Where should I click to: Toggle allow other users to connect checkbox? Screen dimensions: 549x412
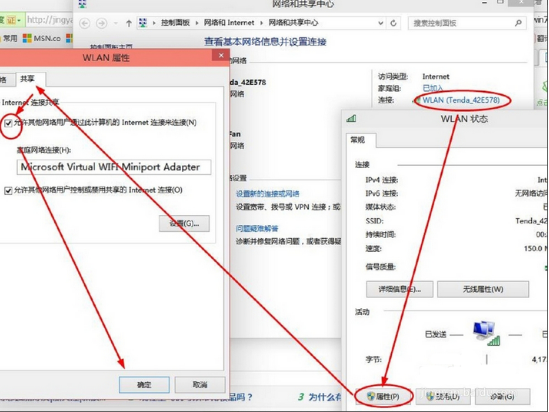[8, 123]
